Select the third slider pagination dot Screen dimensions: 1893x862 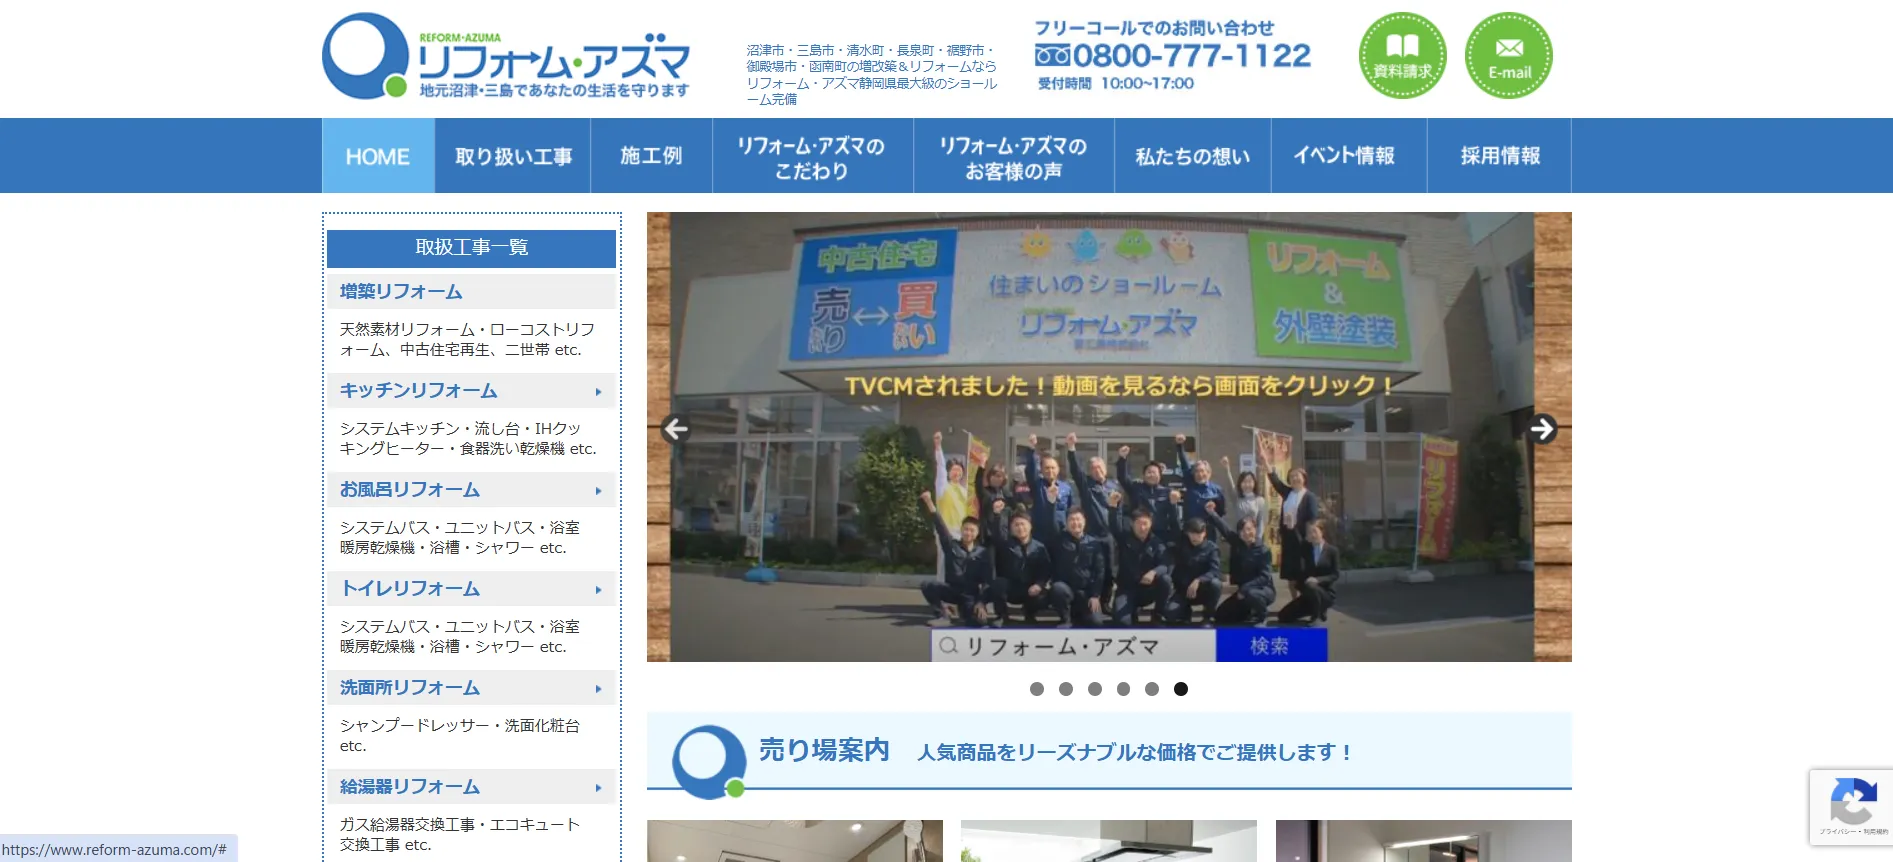[x=1095, y=689]
